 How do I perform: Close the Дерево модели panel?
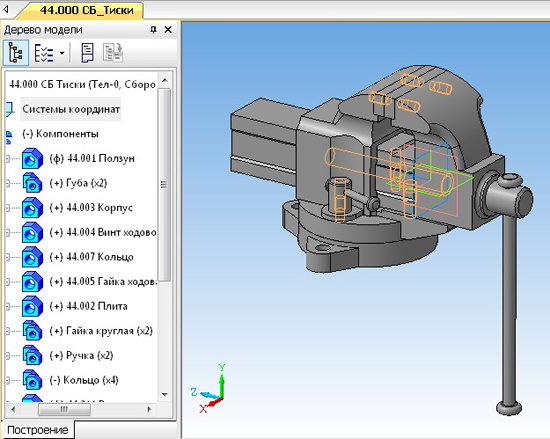pyautogui.click(x=168, y=30)
